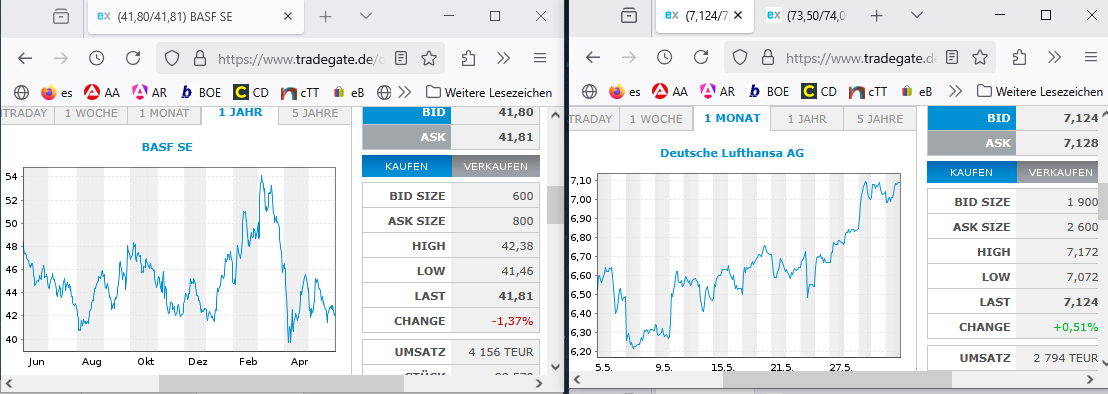Select 1 WOCHE tab for Lufthansa chart
This screenshot has width=1108, height=394.
pyautogui.click(x=656, y=119)
